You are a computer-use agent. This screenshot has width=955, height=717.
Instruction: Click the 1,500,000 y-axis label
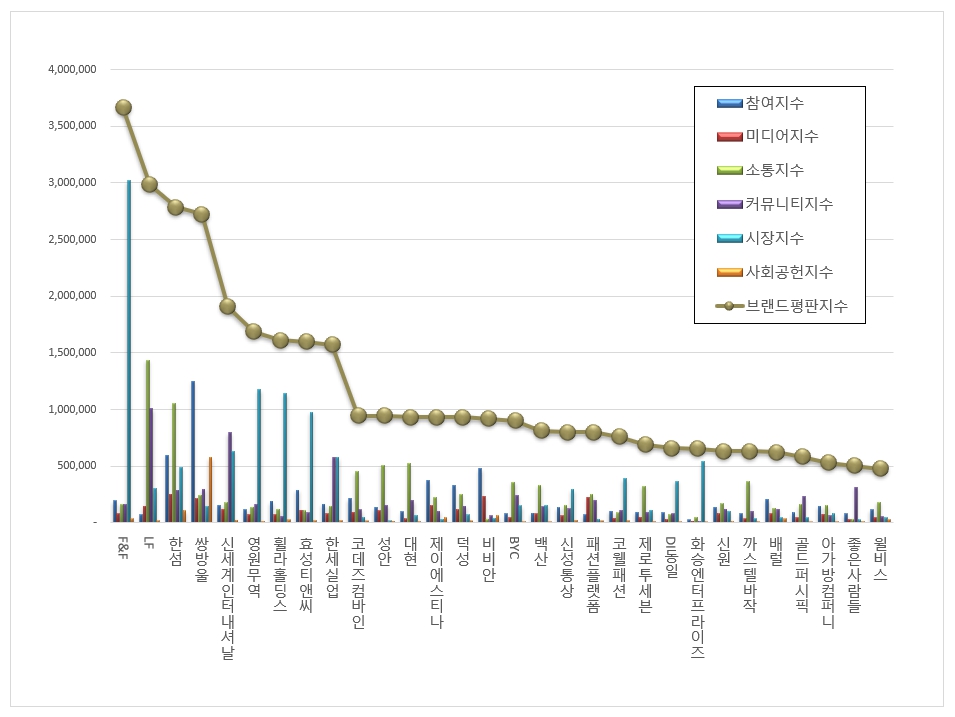[x=72, y=352]
